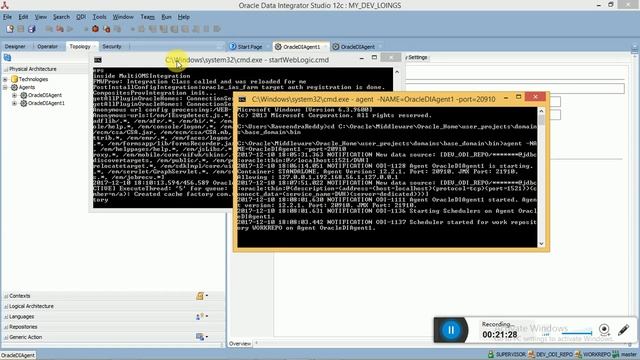Expand the Contexts panel

click(x=6, y=296)
